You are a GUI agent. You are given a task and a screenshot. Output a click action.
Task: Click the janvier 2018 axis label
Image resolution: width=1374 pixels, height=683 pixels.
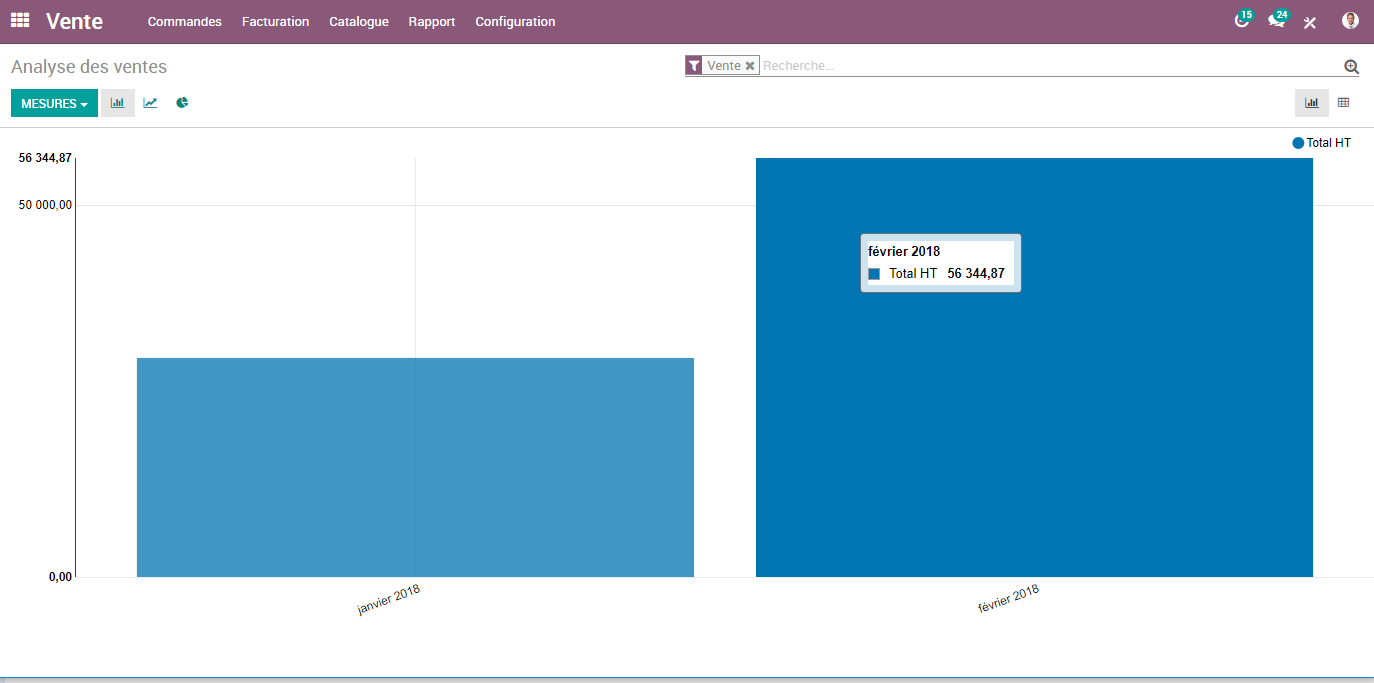389,600
